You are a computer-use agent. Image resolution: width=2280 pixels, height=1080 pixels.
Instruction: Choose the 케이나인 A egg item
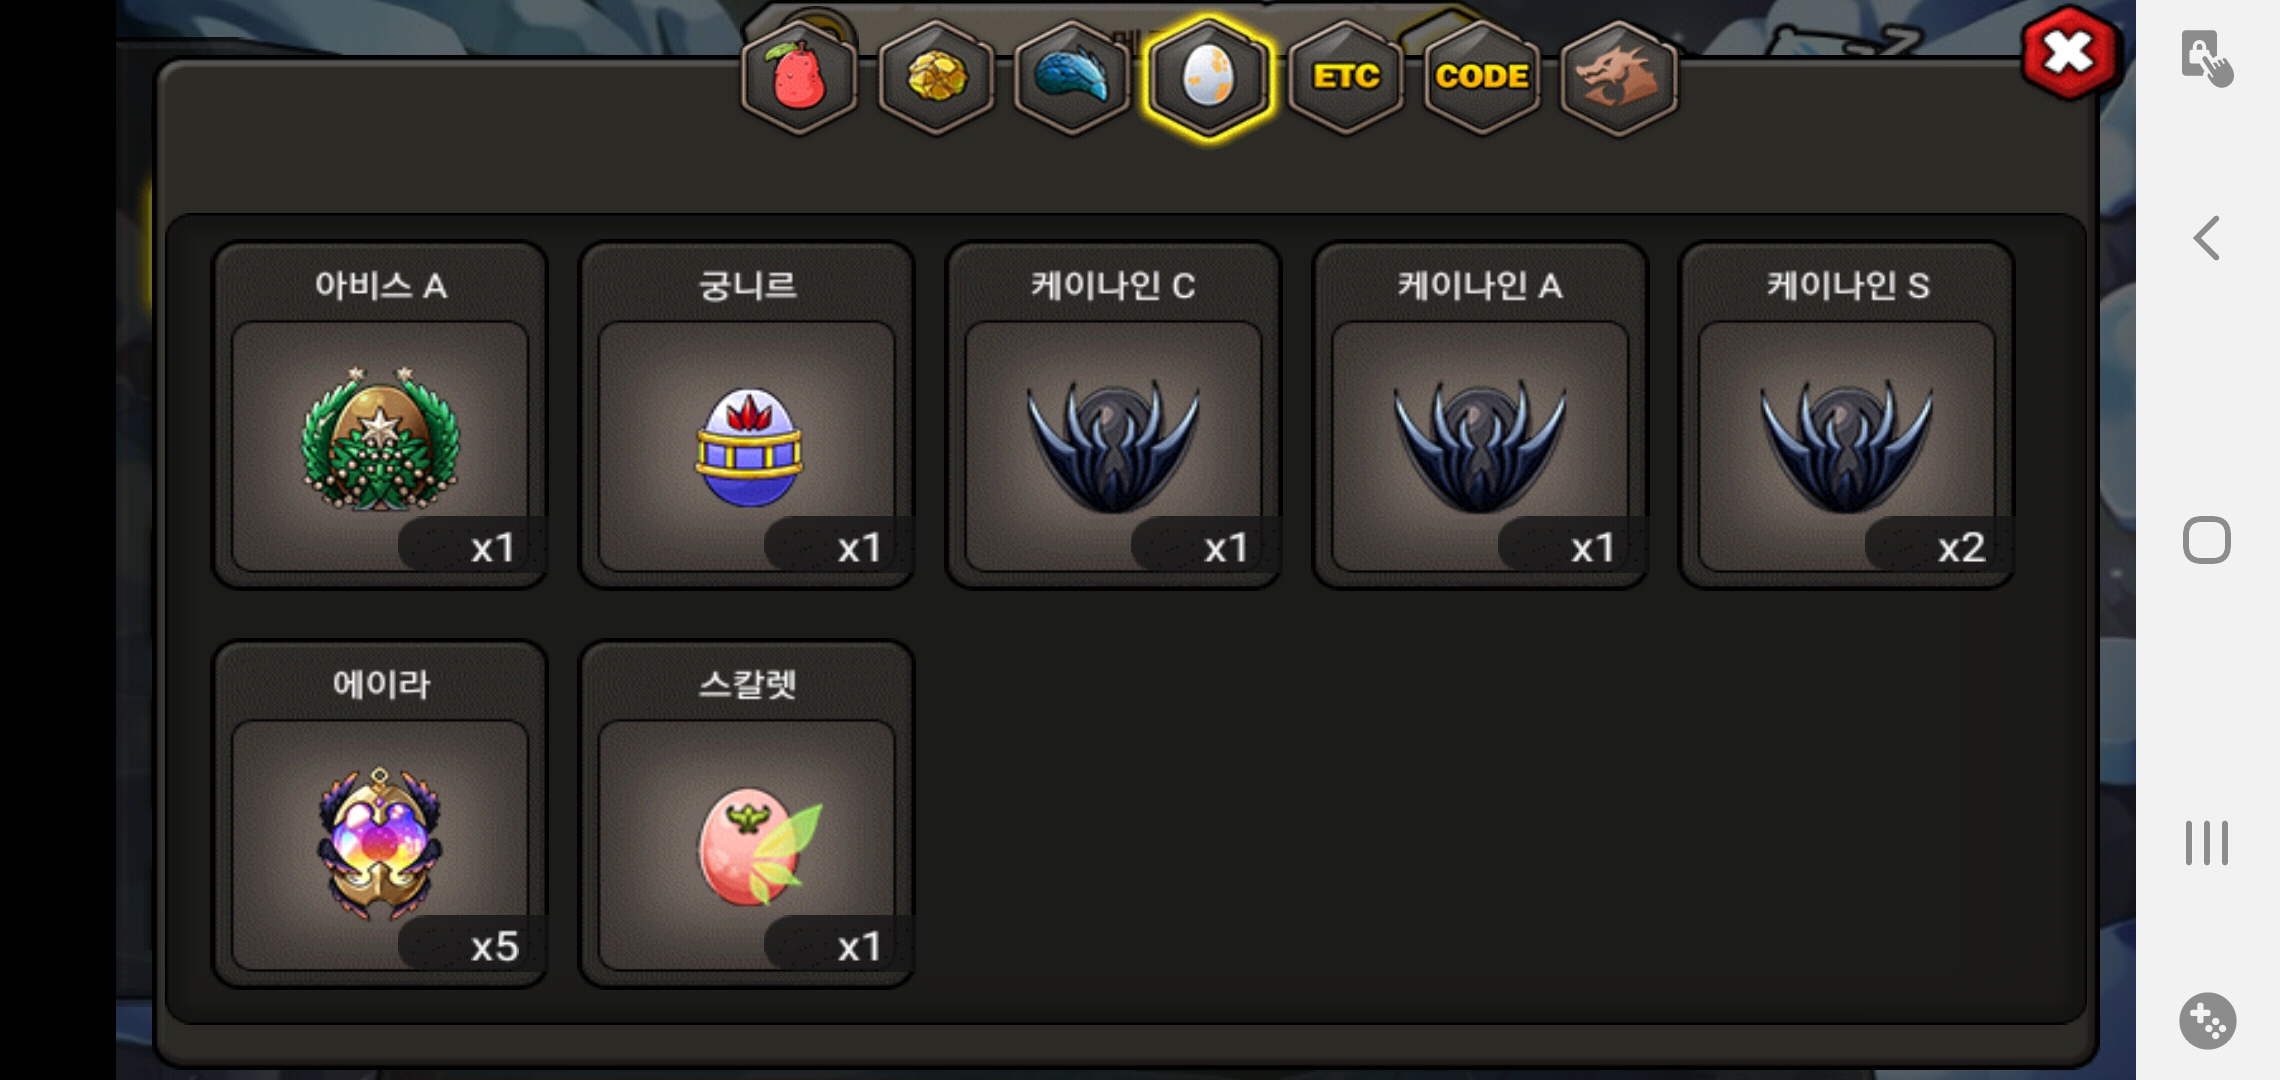coord(1480,415)
